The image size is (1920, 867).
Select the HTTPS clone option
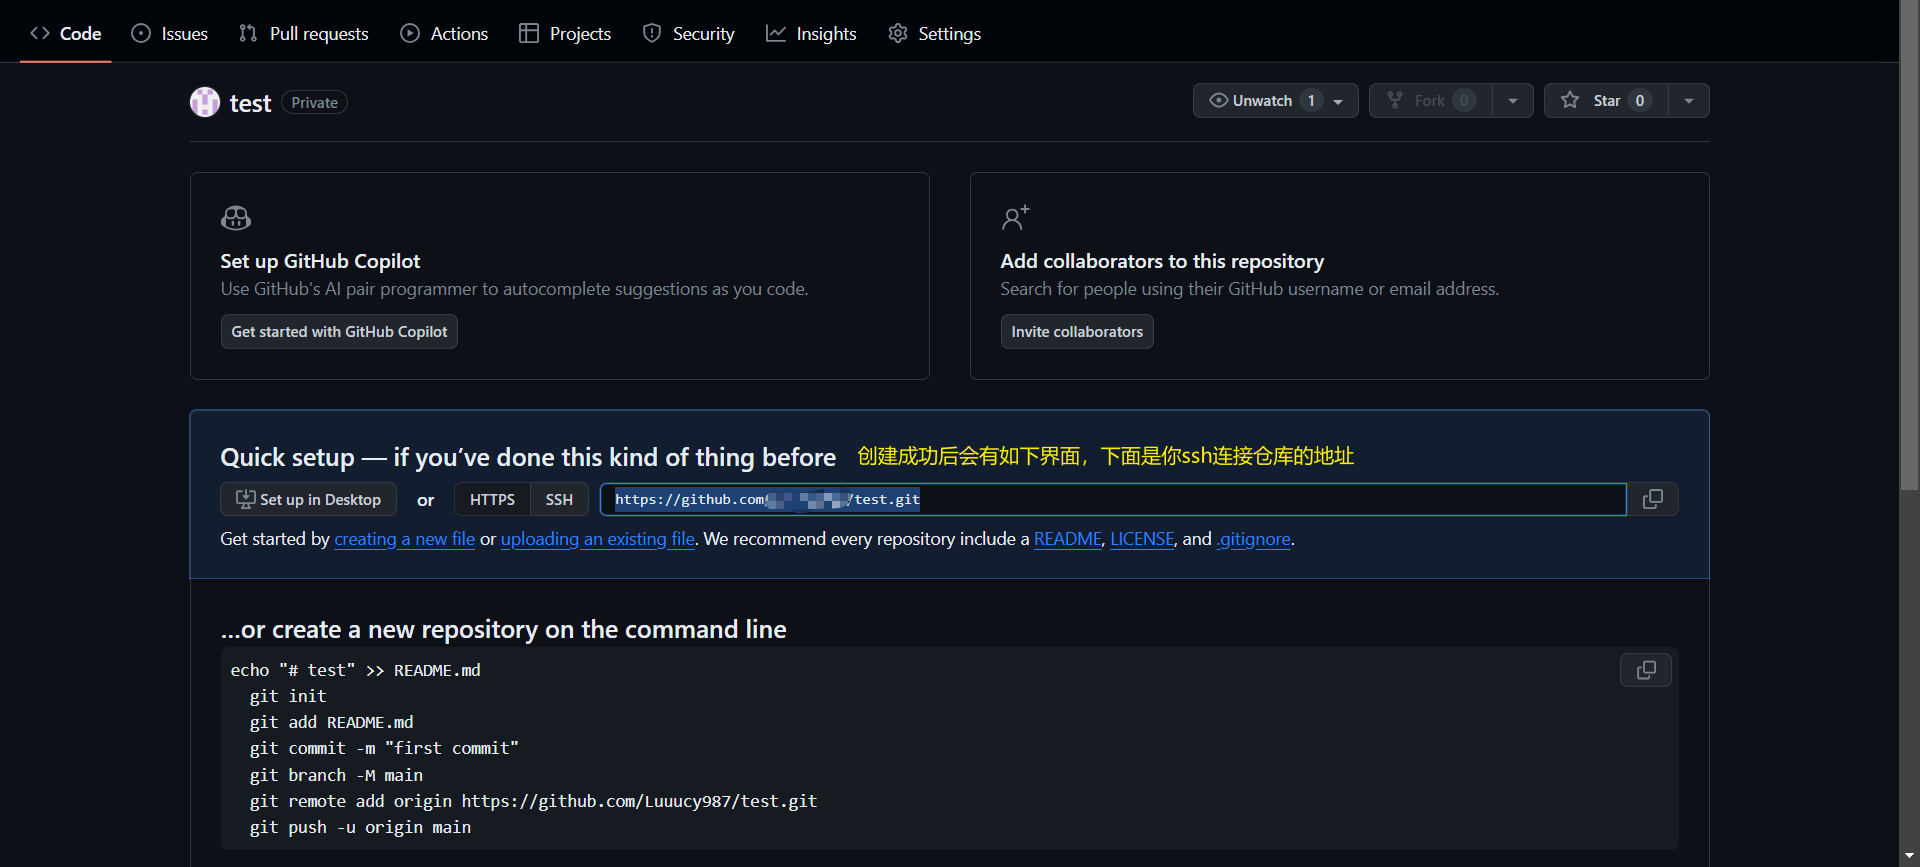(x=492, y=499)
